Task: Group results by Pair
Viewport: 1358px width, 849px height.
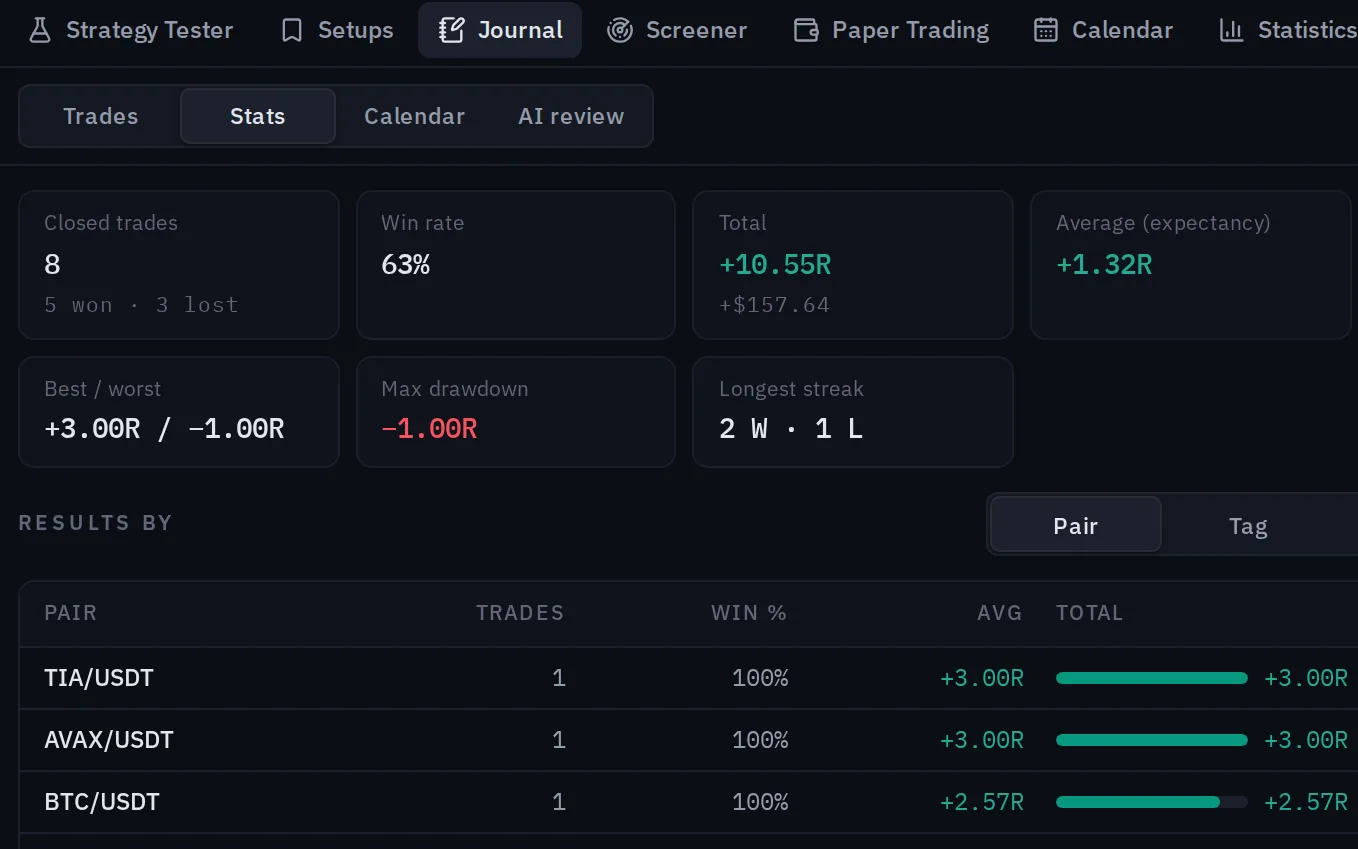Action: [x=1076, y=525]
